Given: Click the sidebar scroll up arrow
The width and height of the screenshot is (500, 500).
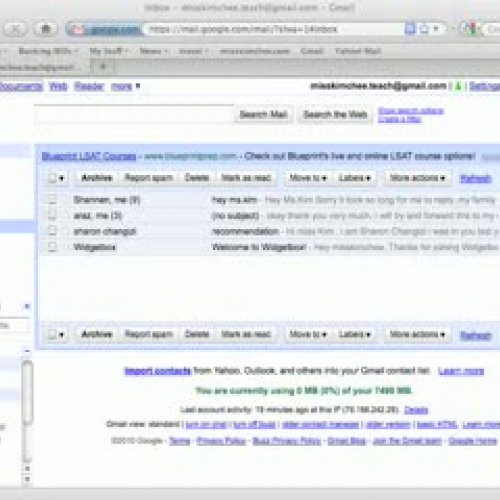Looking at the screenshot, I should [x=28, y=469].
